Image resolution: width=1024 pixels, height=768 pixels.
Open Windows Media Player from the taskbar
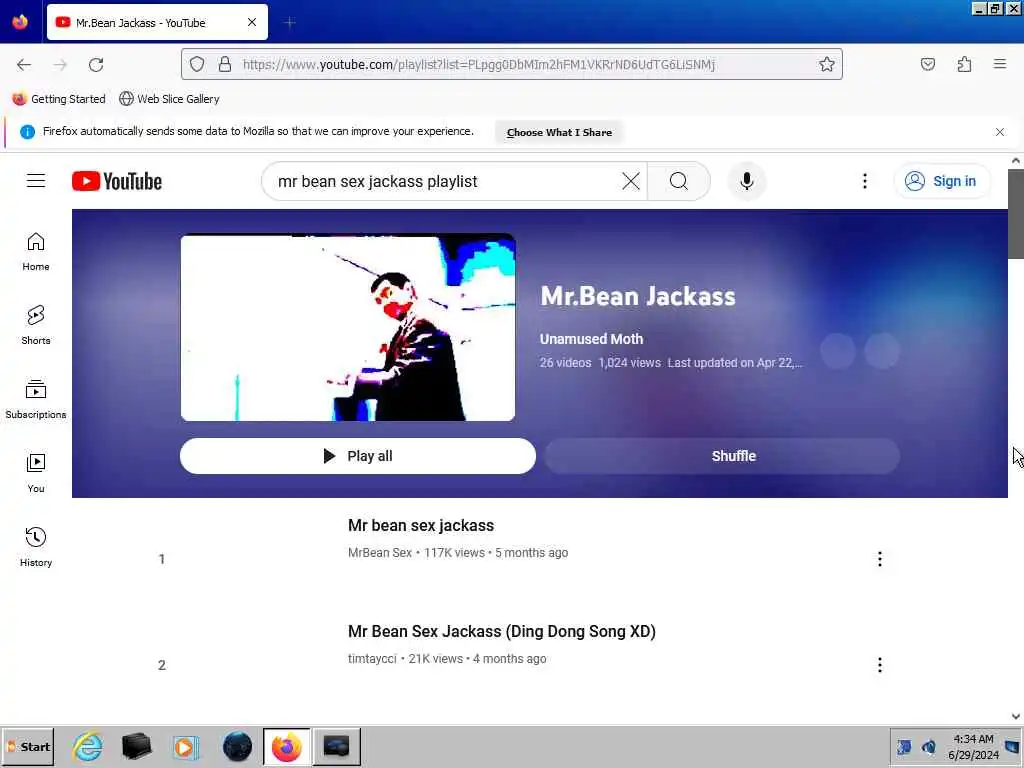coord(185,746)
